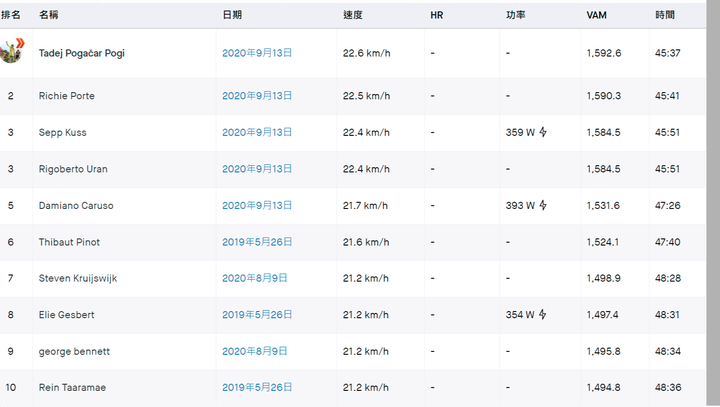720x407 pixels.
Task: Click the time 48:34
Action: [668, 351]
